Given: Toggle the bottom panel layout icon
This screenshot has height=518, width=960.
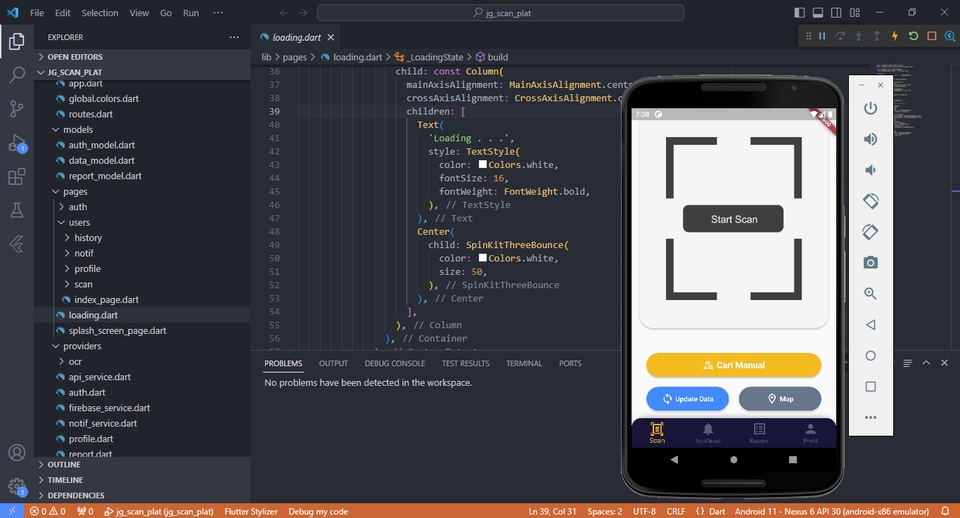Looking at the screenshot, I should click(818, 12).
